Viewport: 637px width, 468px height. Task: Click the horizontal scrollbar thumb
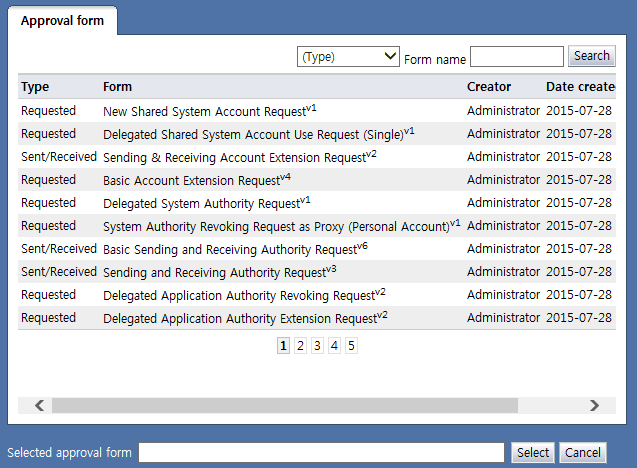[x=285, y=405]
